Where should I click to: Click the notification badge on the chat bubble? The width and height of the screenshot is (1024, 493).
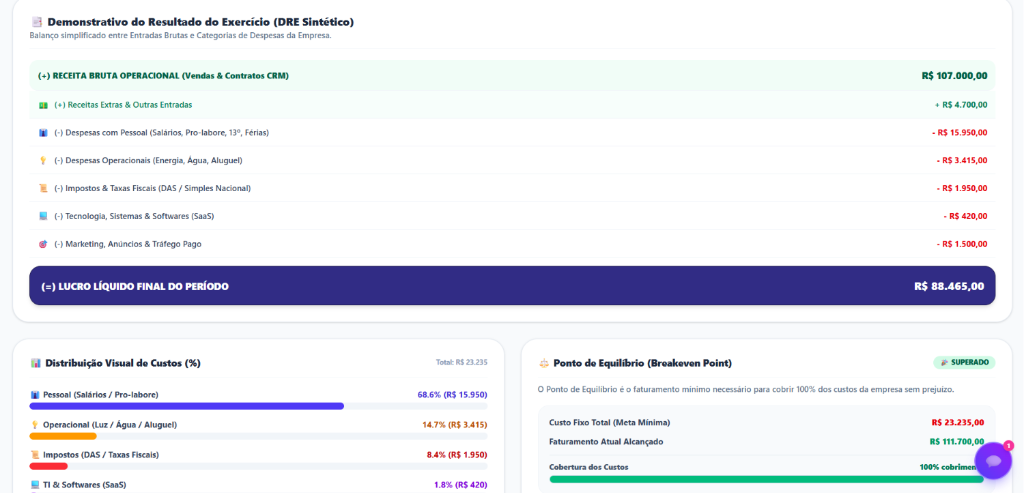[1008, 445]
